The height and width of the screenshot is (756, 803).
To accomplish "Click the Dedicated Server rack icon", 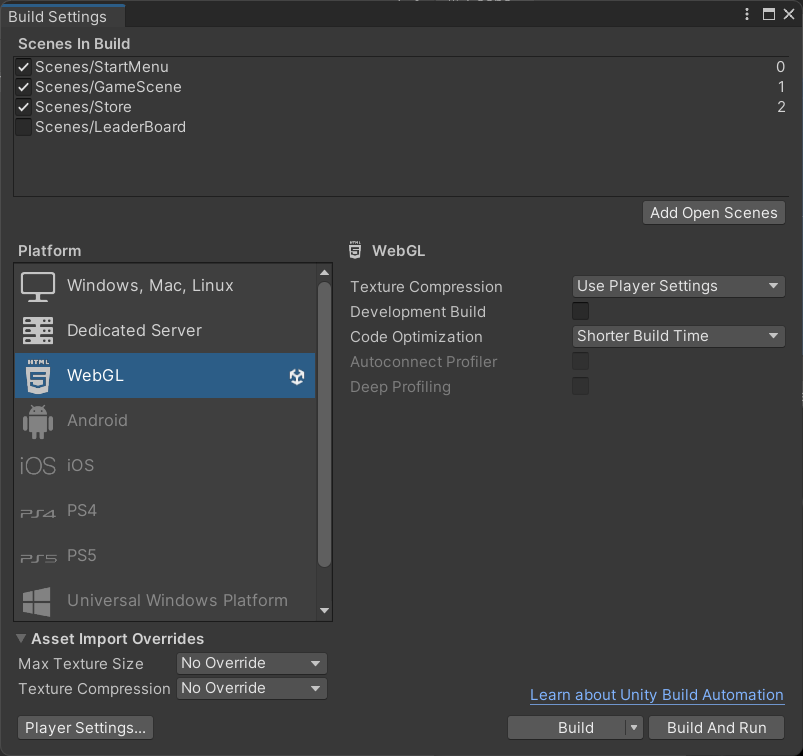I will [x=38, y=330].
